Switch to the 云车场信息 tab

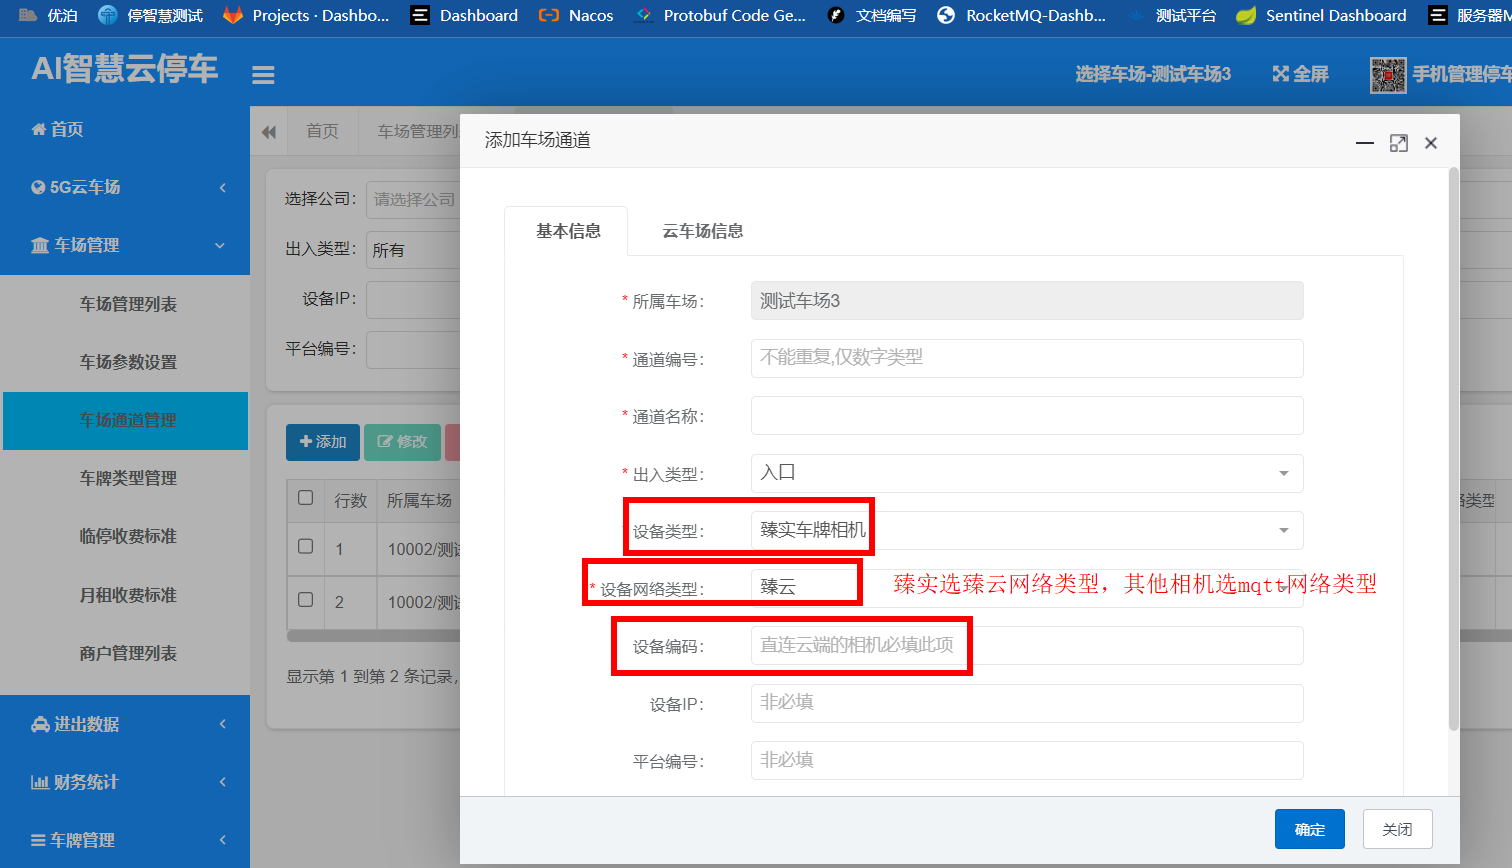click(703, 231)
